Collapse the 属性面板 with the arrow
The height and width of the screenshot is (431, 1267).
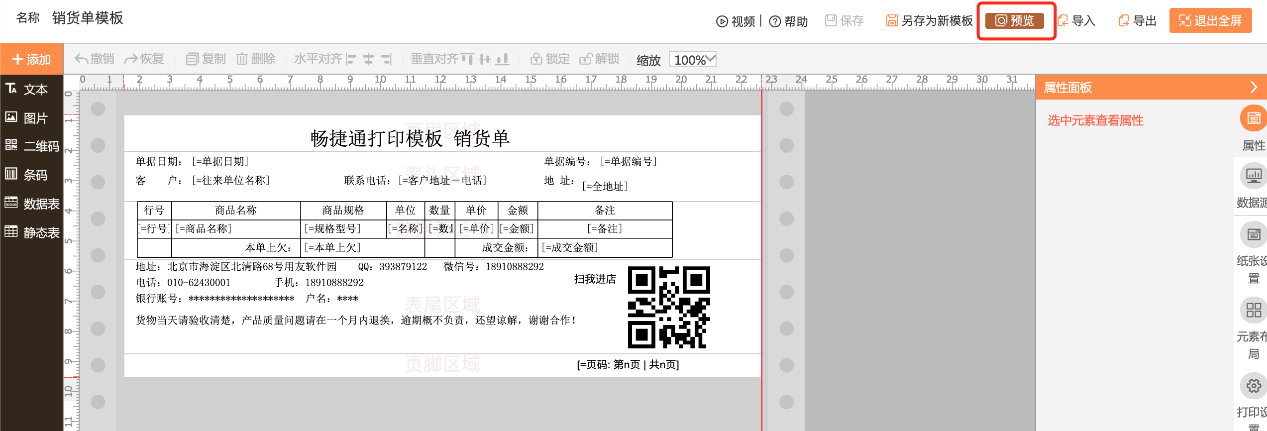(1254, 88)
